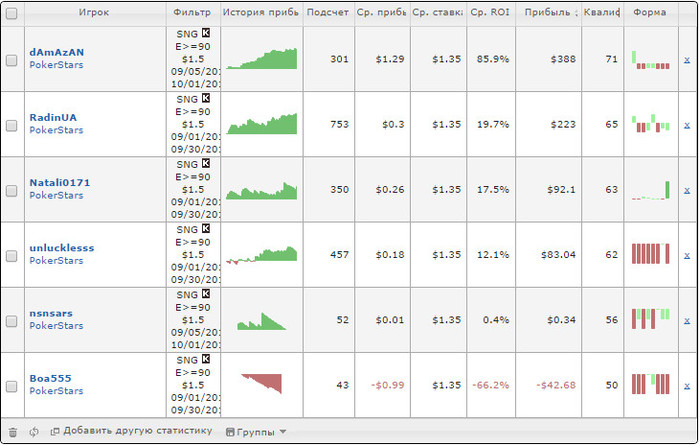Check the box for dAmAzAN

click(x=12, y=60)
